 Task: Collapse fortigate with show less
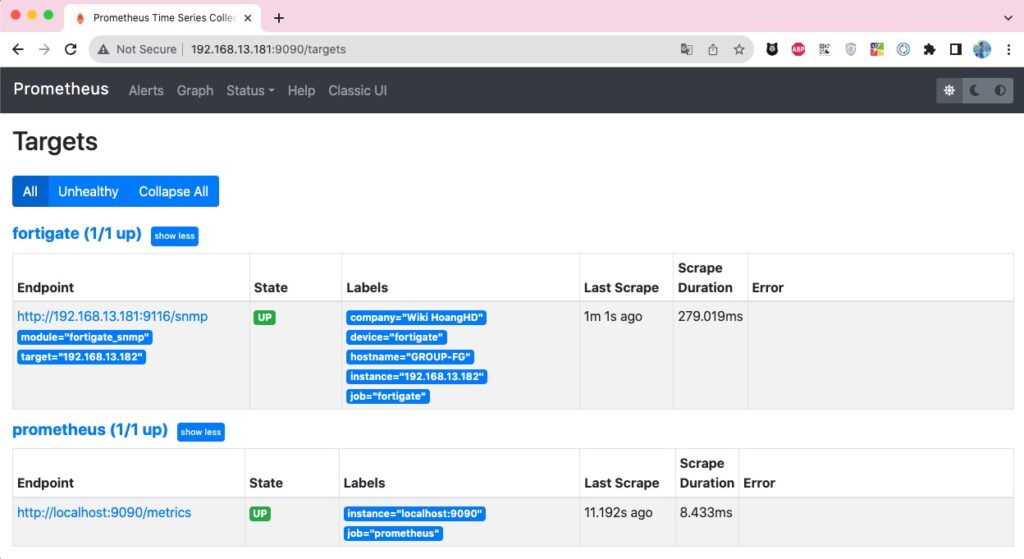pos(174,236)
